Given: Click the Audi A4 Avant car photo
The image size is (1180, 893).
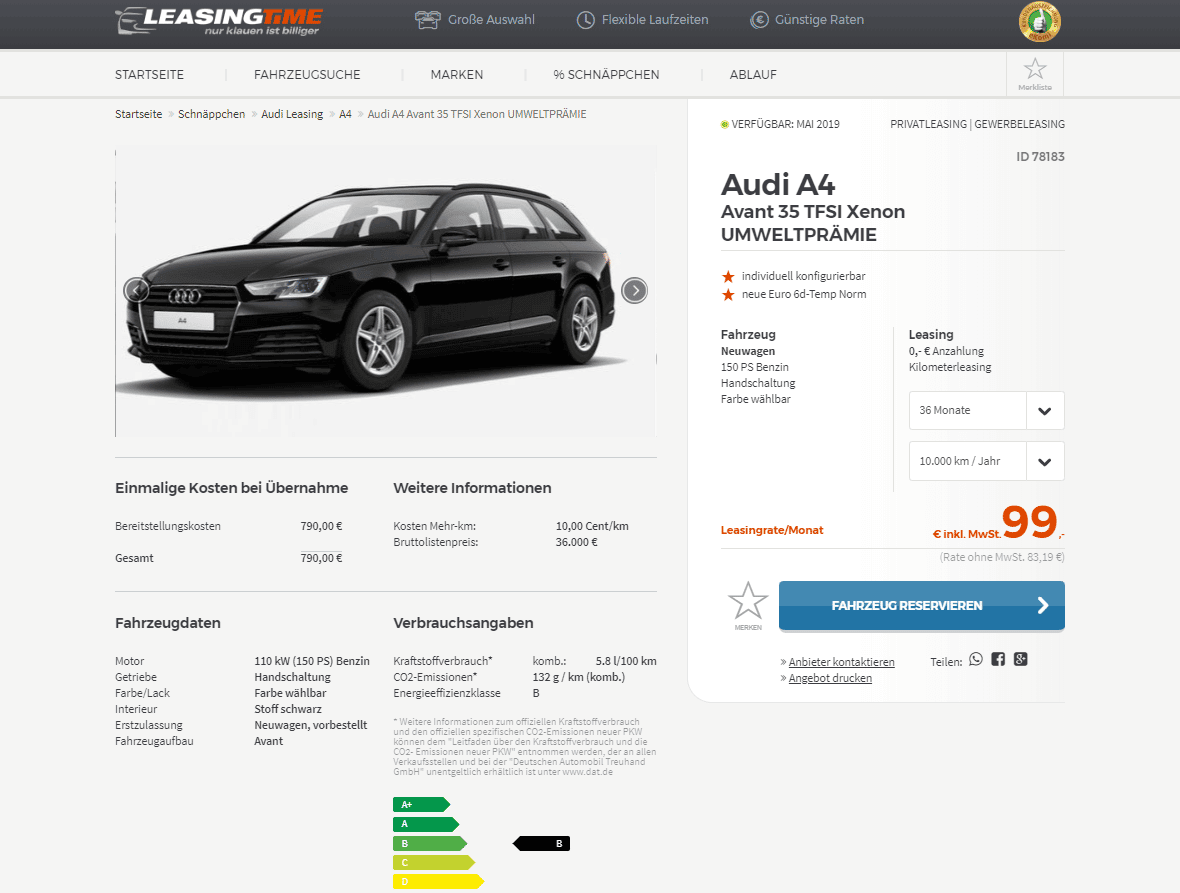Looking at the screenshot, I should (x=385, y=291).
